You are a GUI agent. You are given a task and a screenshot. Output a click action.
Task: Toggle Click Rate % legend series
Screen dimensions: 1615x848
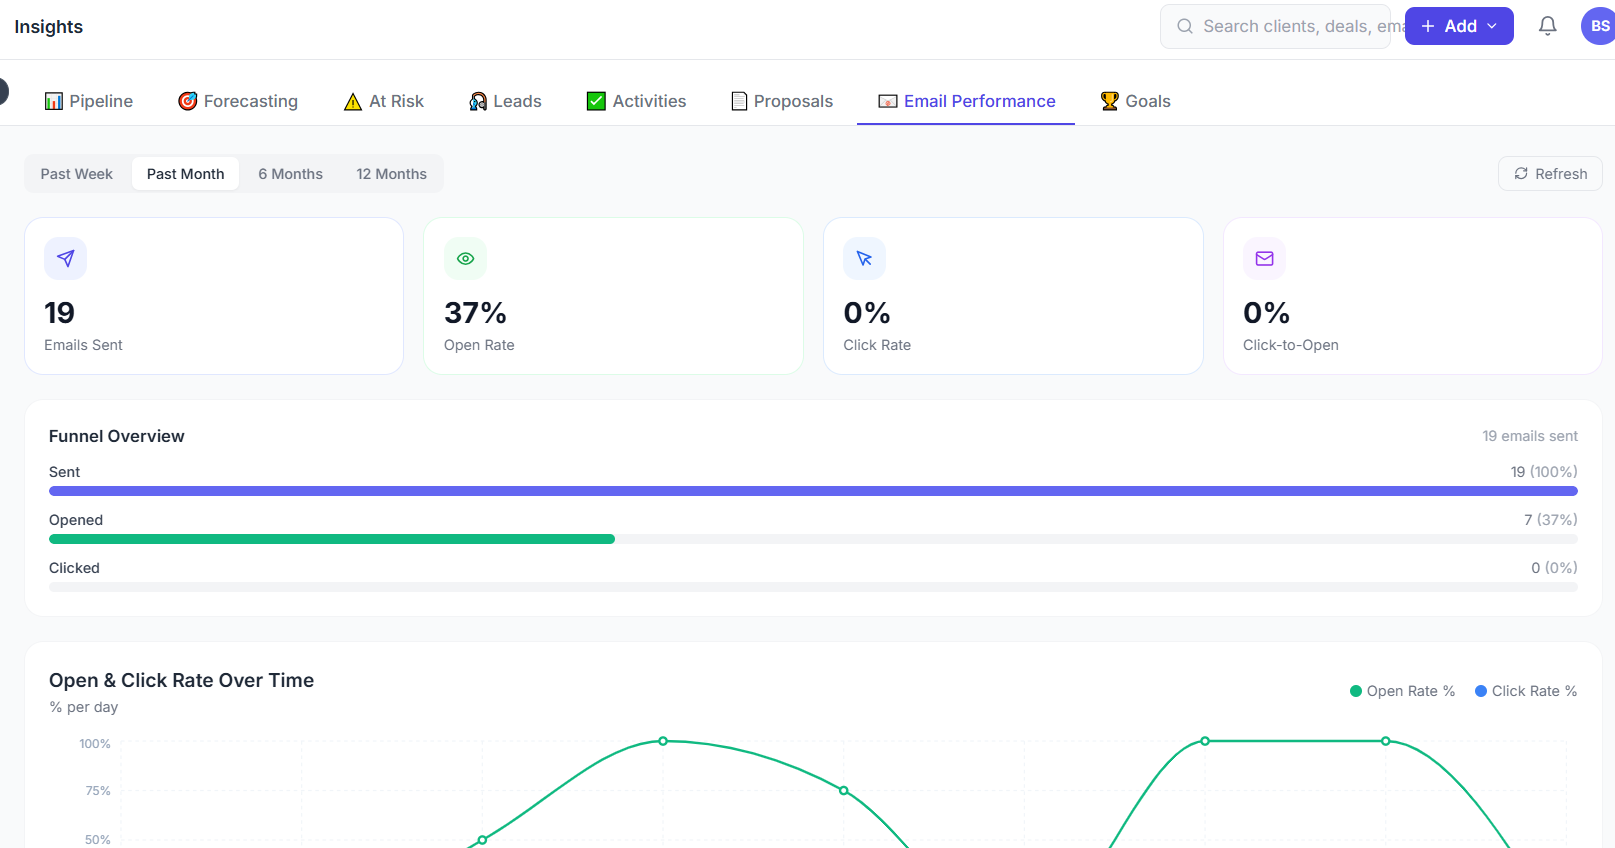[1526, 691]
